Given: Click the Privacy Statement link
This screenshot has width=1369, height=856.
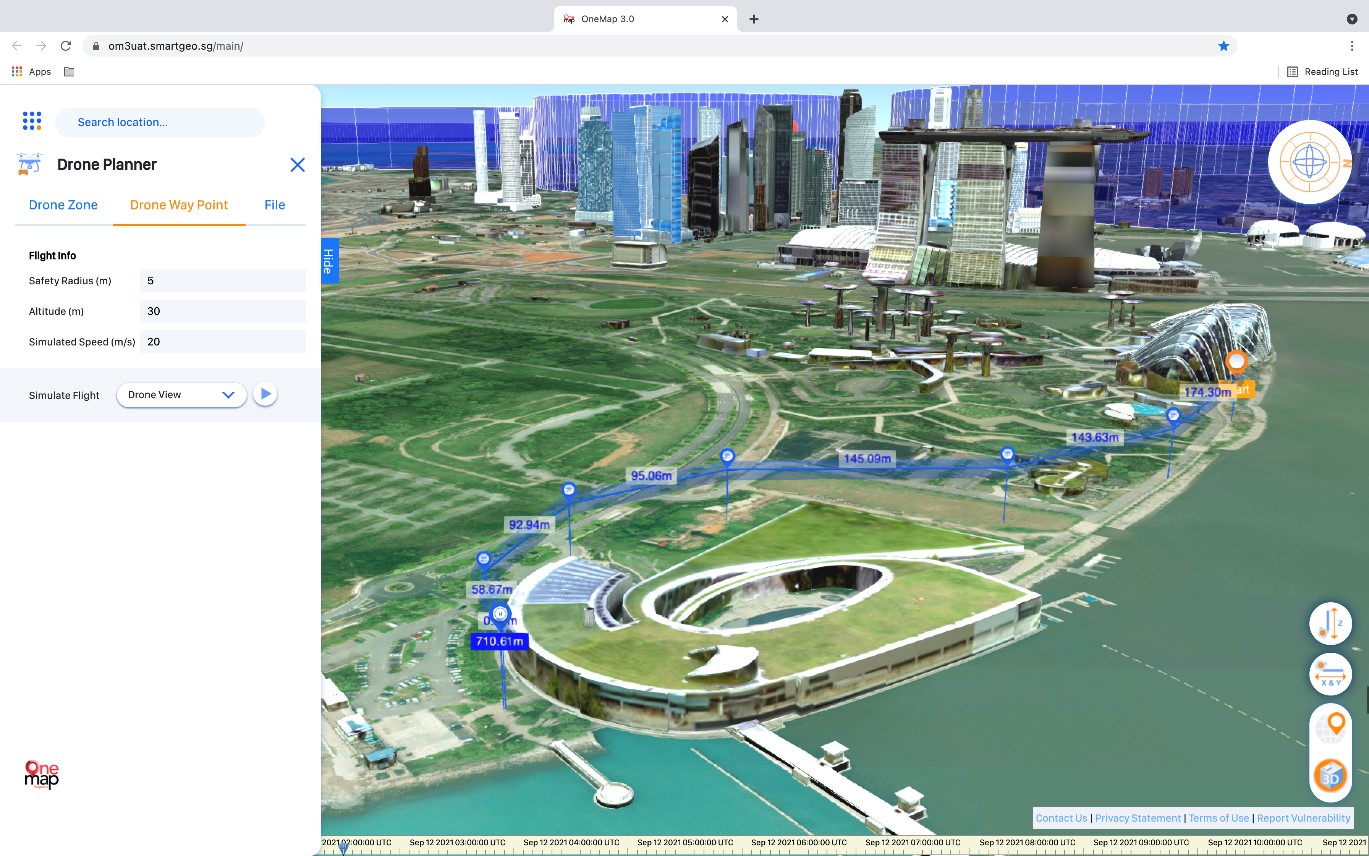Looking at the screenshot, I should coord(1138,818).
